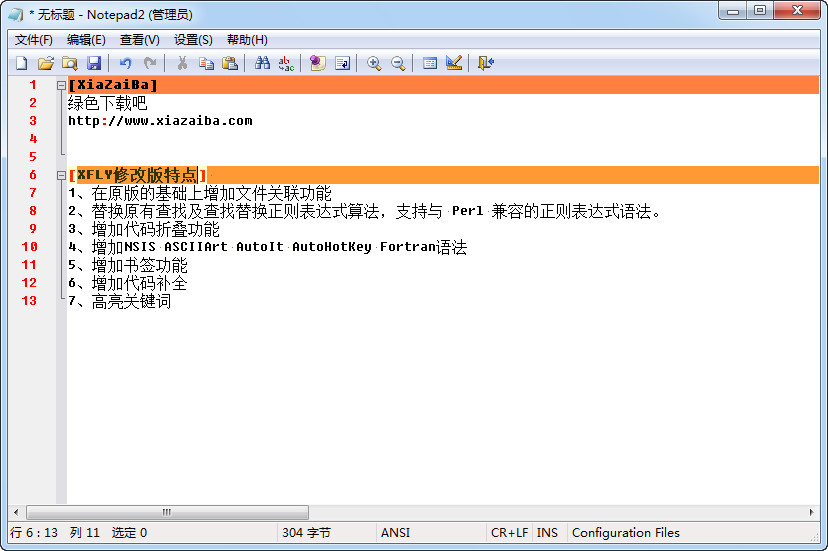This screenshot has width=828, height=551.
Task: Click the left arrow of horizontal scrollbar
Action: coord(16,512)
